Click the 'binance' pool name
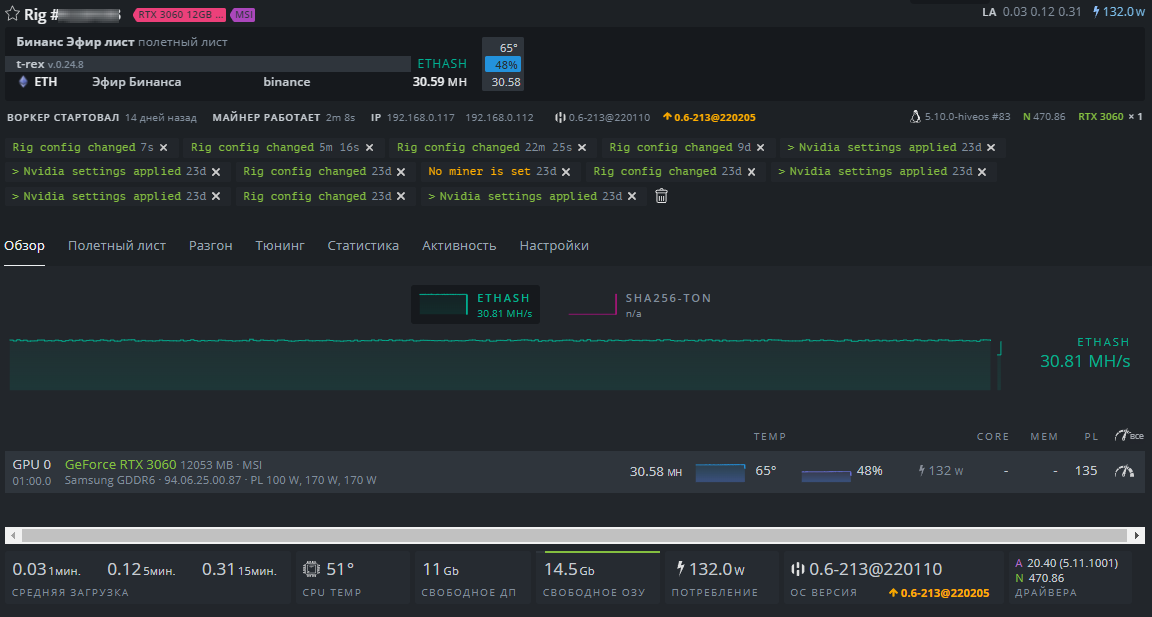 click(287, 82)
